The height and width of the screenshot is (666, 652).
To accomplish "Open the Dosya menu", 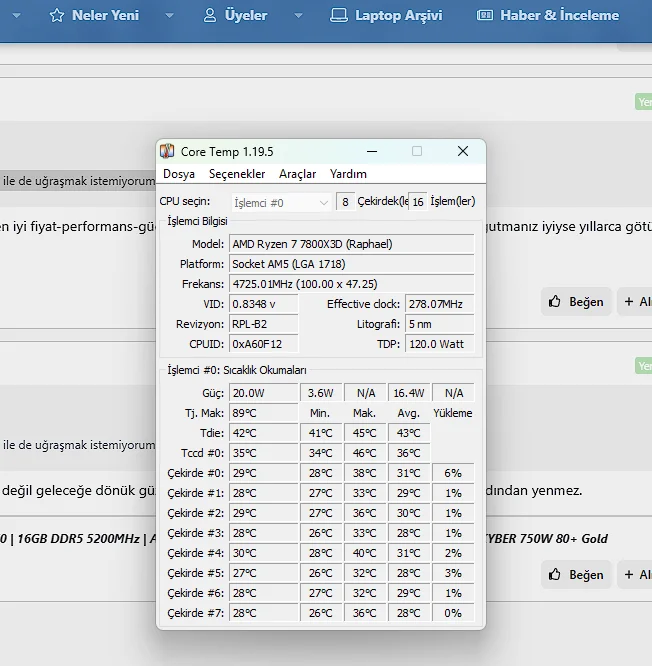I will tap(179, 174).
